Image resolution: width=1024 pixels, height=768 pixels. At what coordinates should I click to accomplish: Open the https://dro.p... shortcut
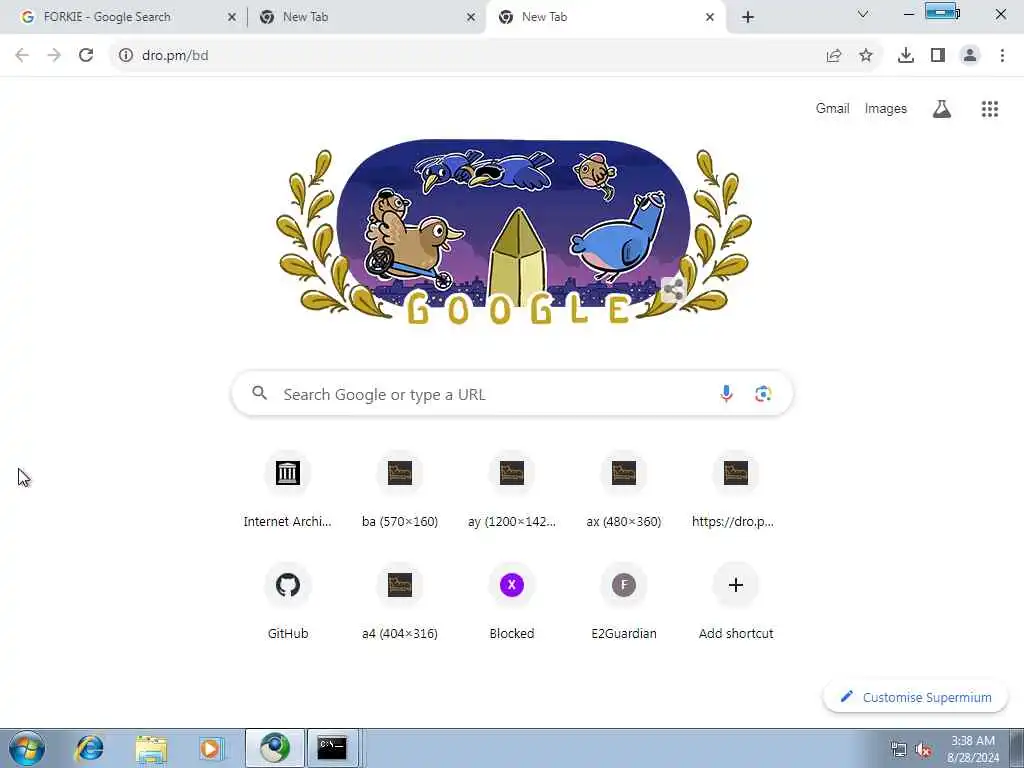point(736,490)
